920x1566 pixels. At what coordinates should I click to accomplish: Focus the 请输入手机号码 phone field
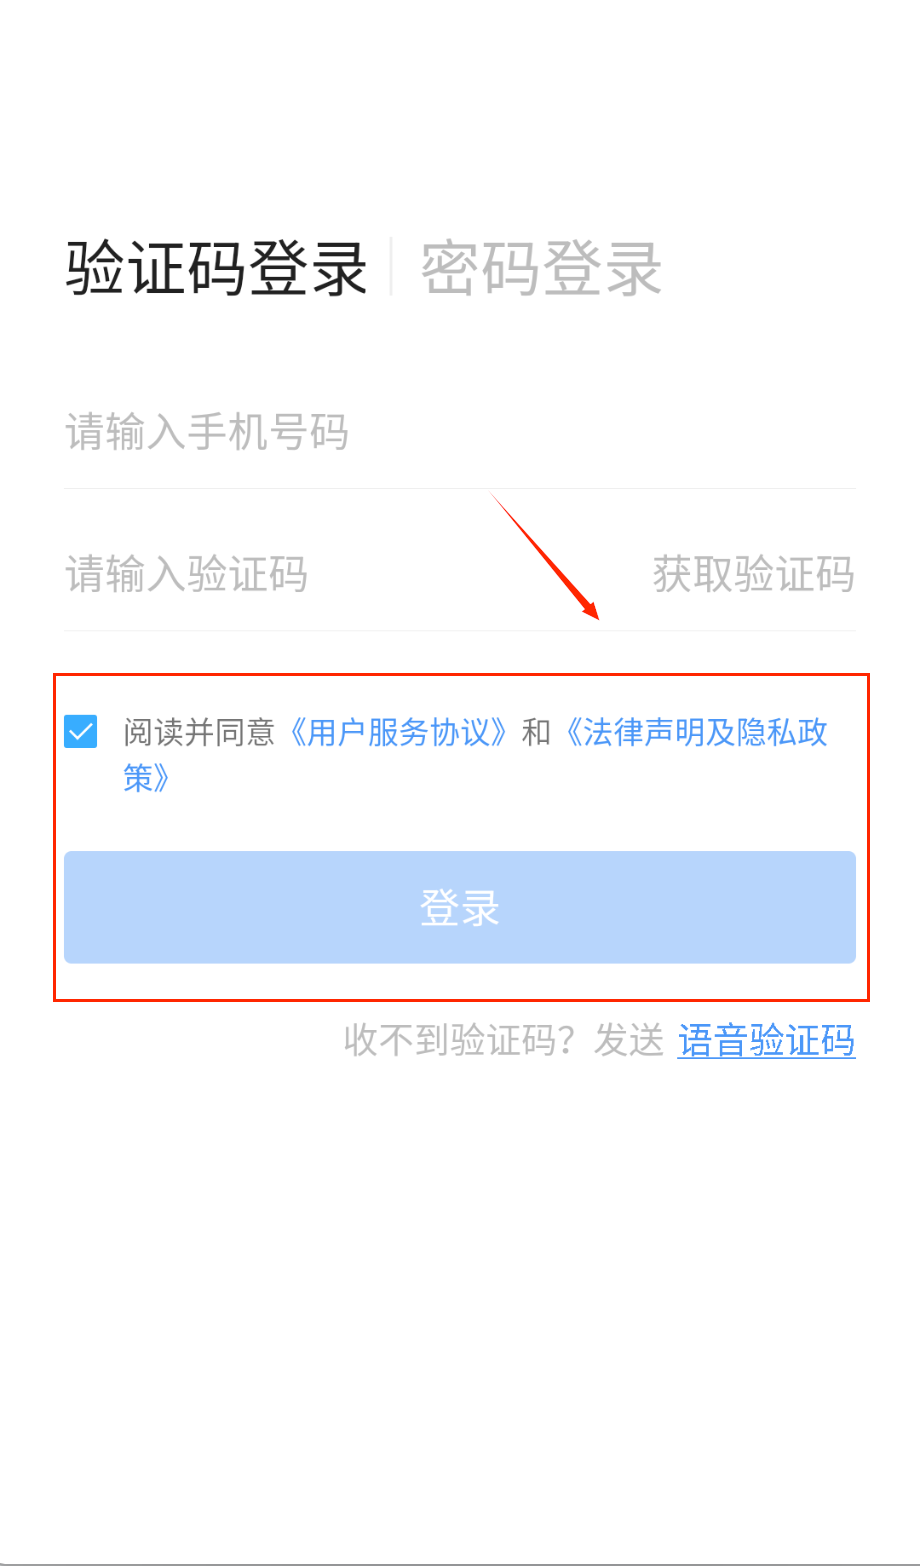[460, 433]
